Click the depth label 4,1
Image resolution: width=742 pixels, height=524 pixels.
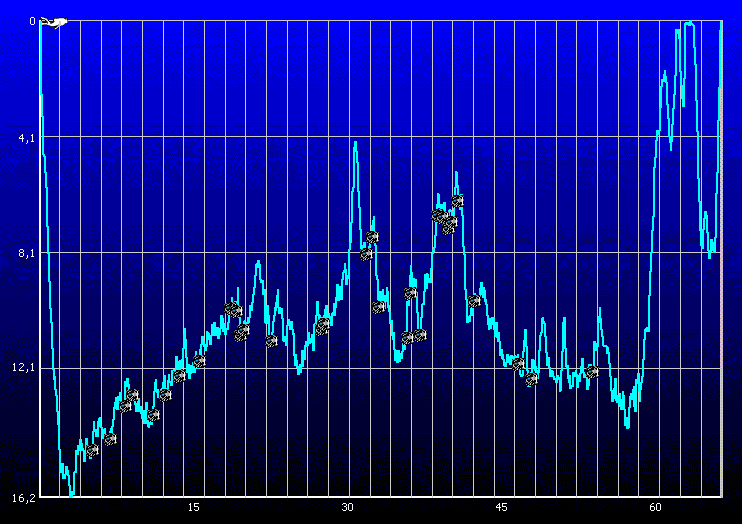coord(26,138)
